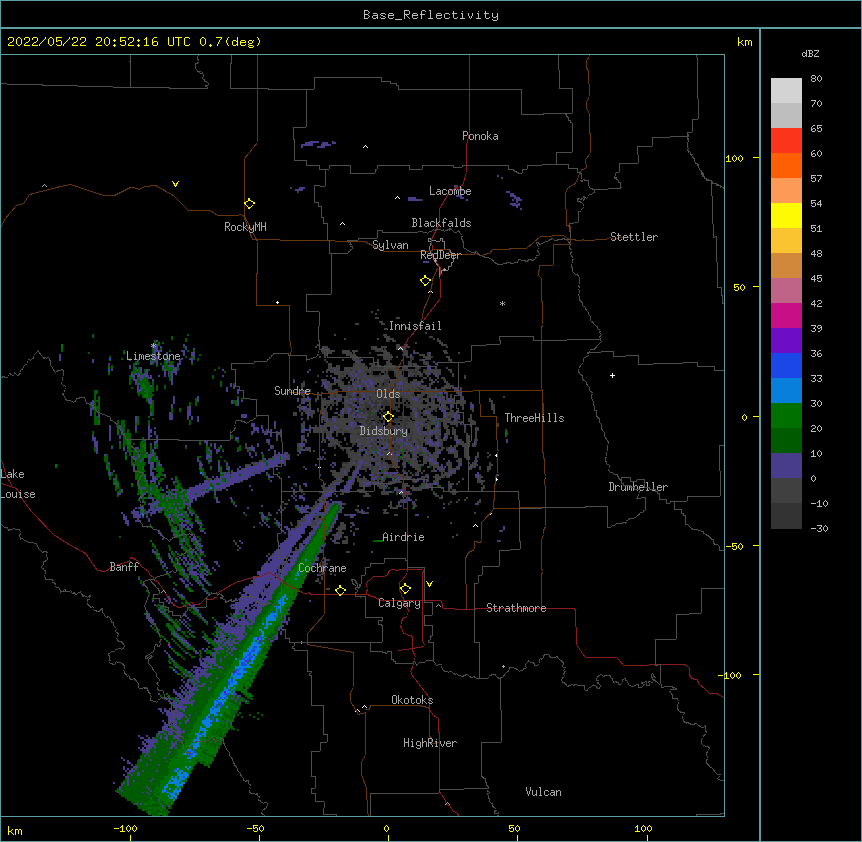The width and height of the screenshot is (862, 842).
Task: Click the red swatch for 65 dBZ
Action: [x=786, y=141]
